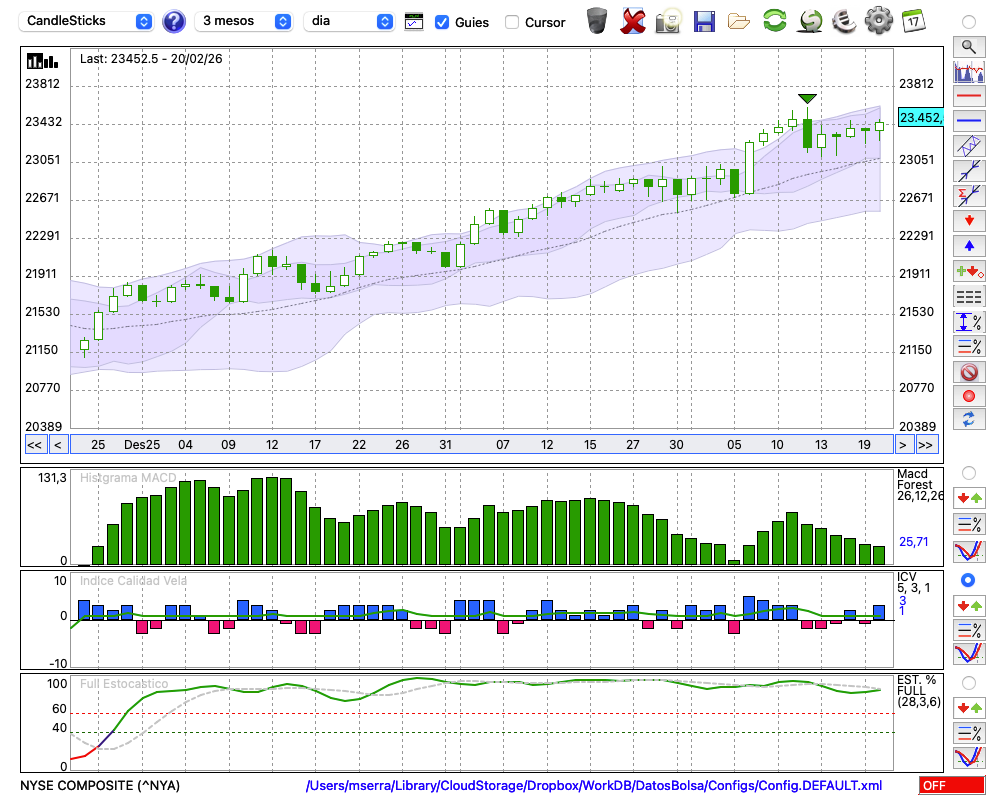Select the red horizontal line tool
This screenshot has height=800, width=1000.
pos(969,96)
